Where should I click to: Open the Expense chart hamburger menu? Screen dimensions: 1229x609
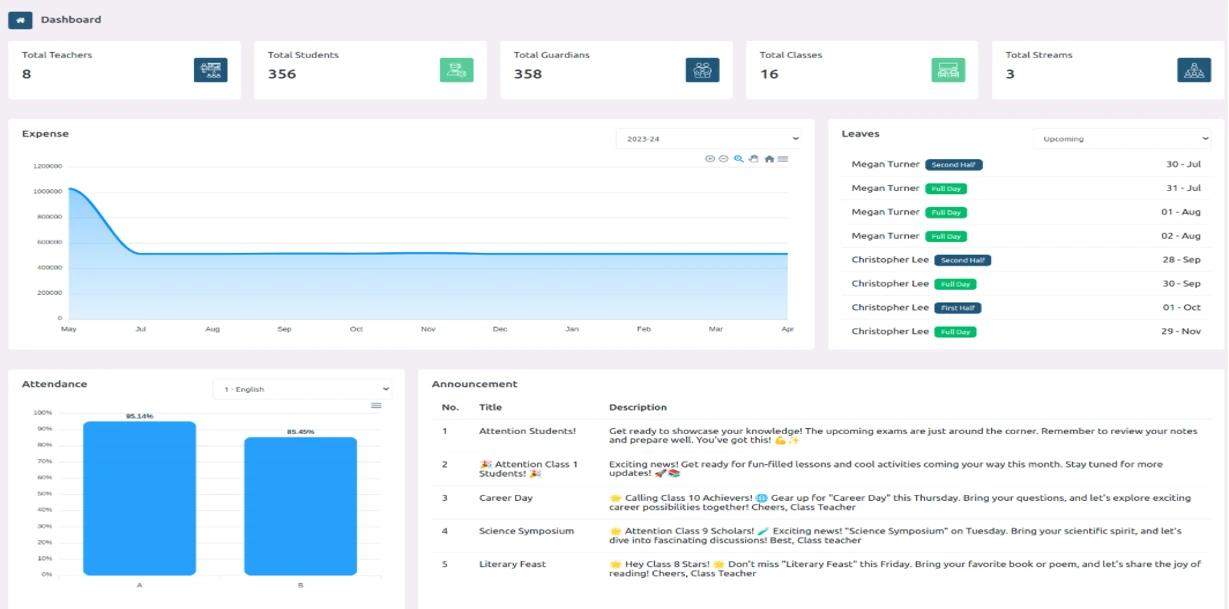point(783,159)
